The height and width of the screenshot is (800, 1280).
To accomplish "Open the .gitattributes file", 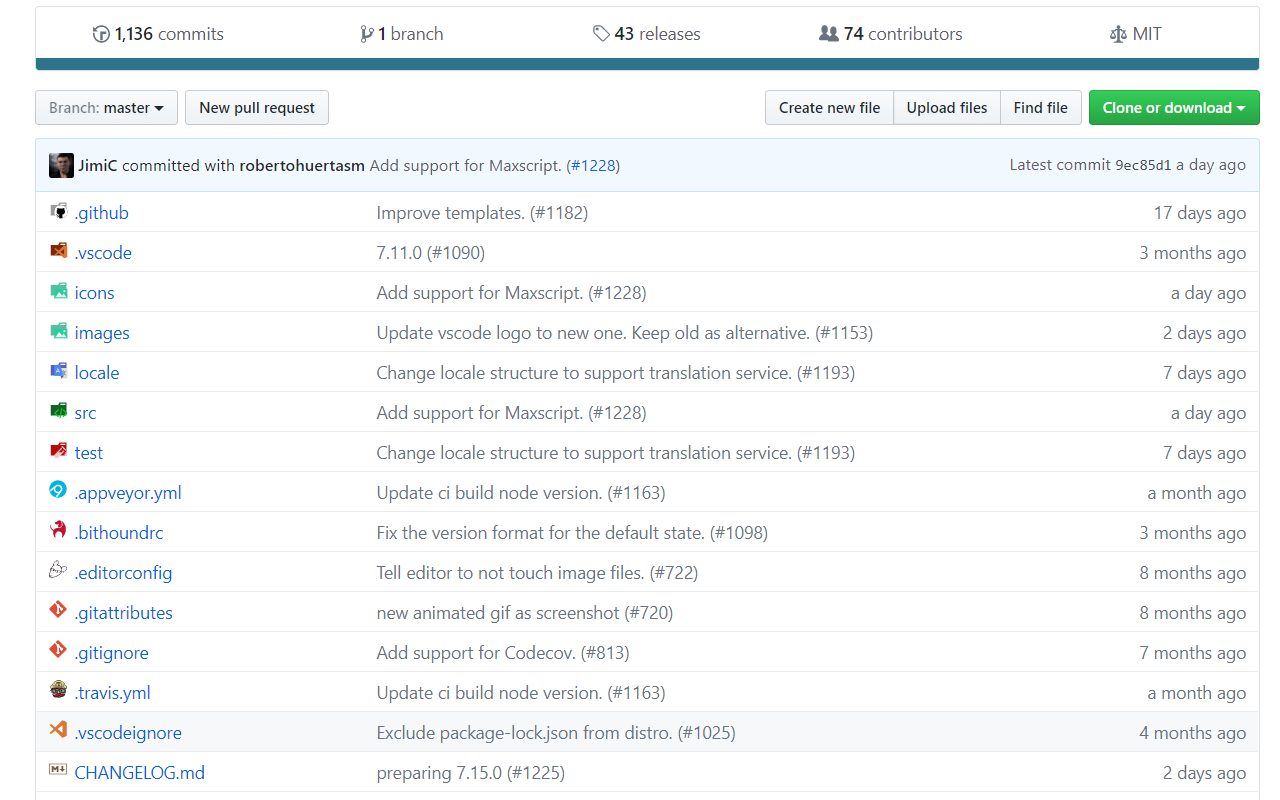I will click(124, 613).
